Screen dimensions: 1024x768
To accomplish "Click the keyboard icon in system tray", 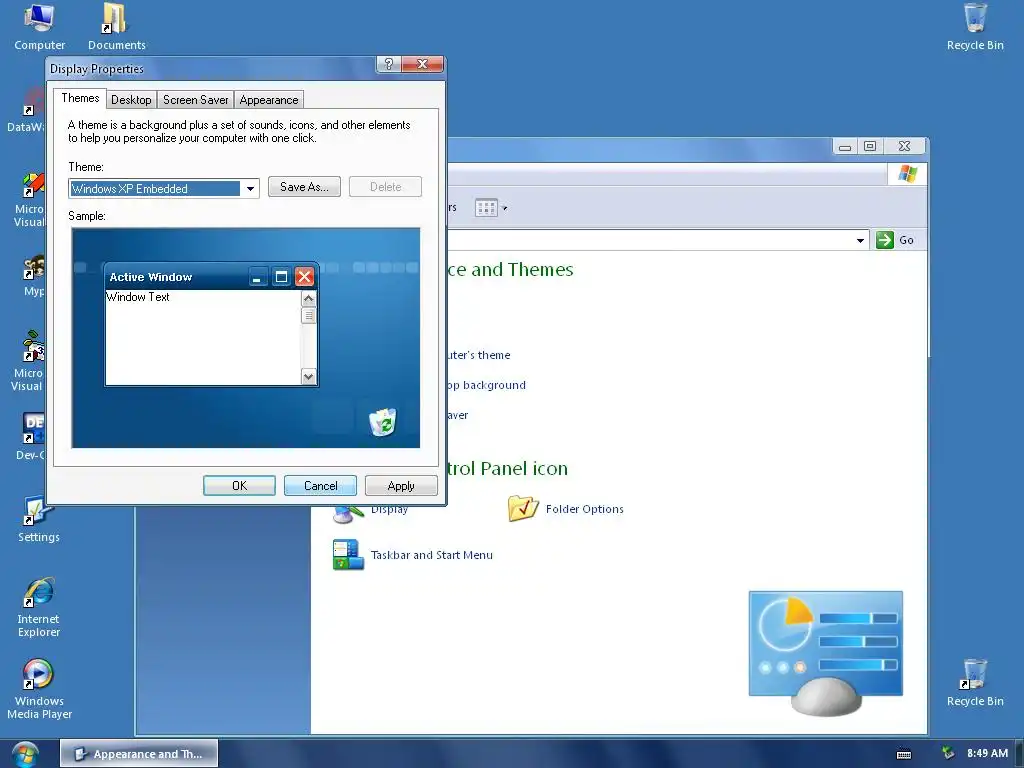I will [904, 754].
